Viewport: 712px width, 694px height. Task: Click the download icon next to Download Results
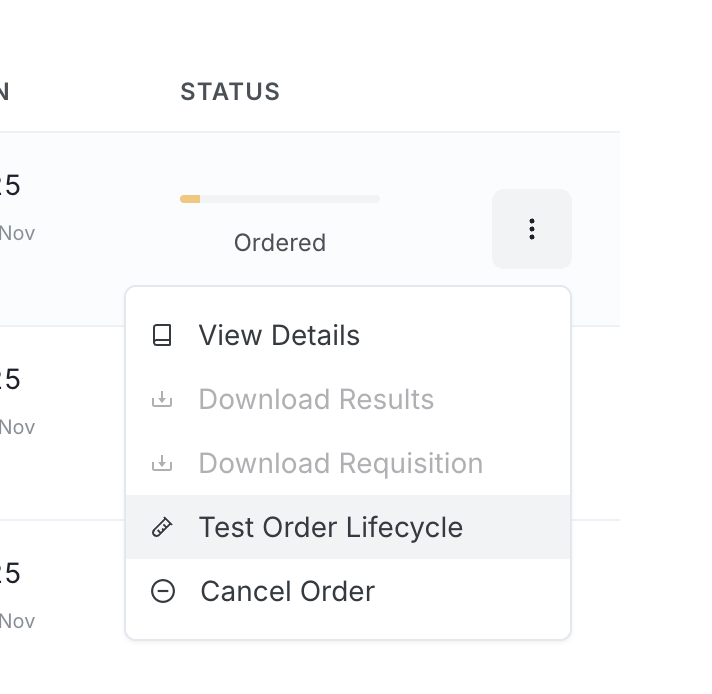pos(162,400)
